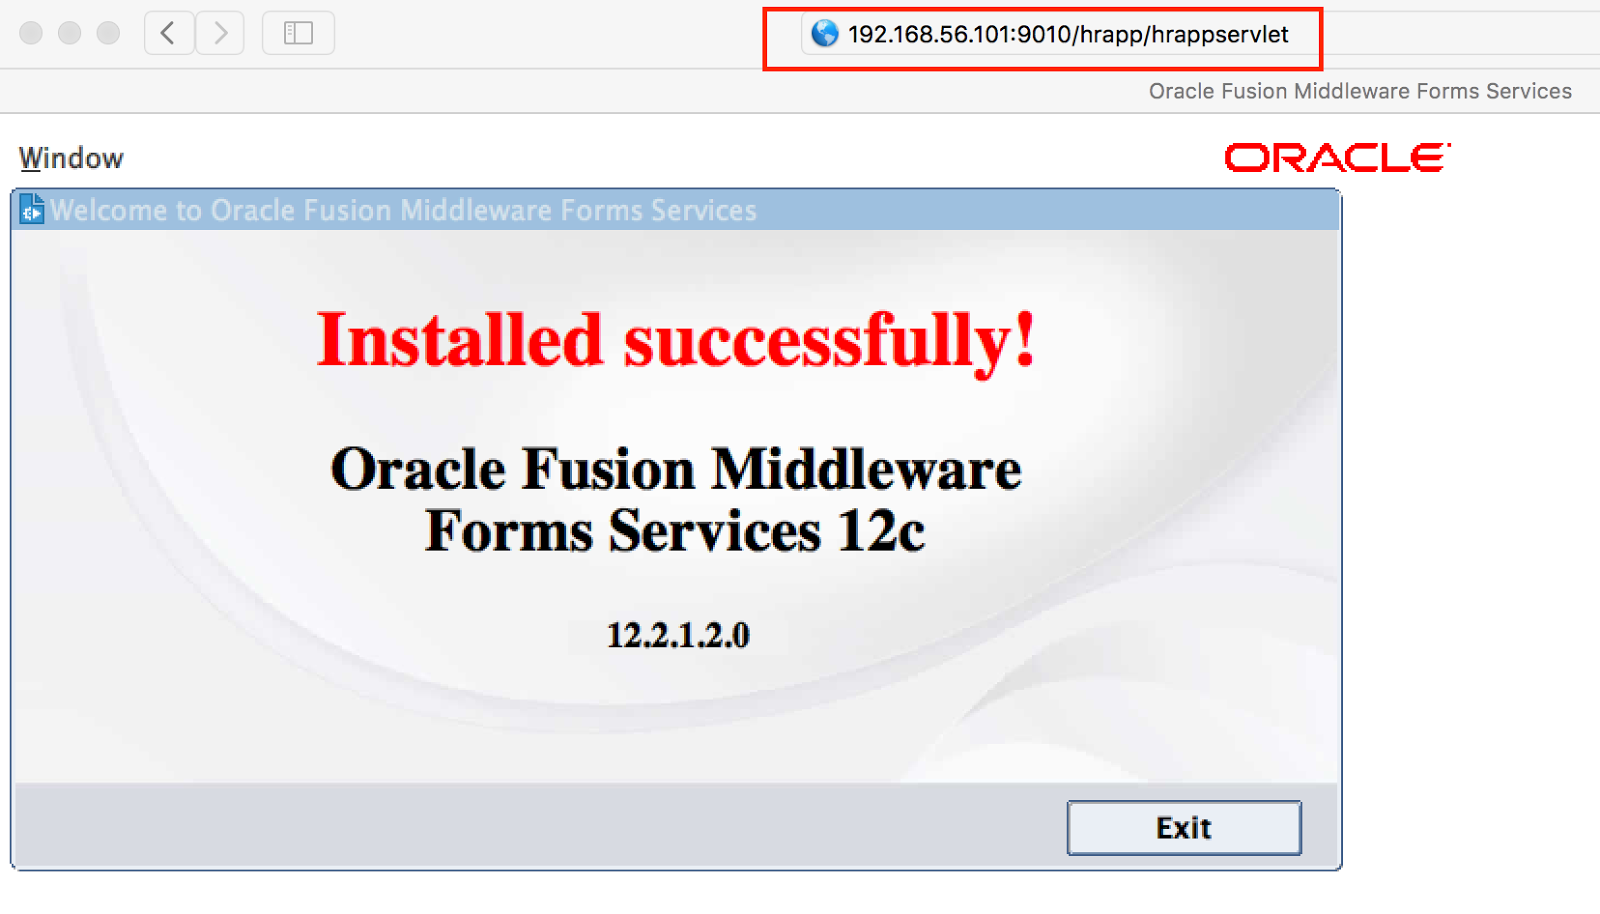Click the red Oracle logo
This screenshot has width=1600, height=914.
tap(1338, 157)
